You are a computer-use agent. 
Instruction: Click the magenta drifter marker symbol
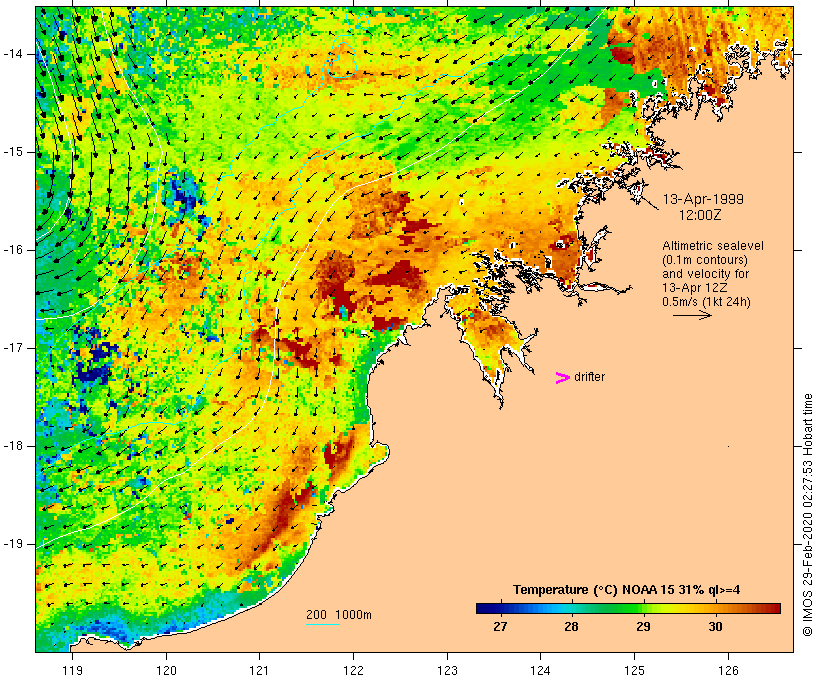point(562,378)
